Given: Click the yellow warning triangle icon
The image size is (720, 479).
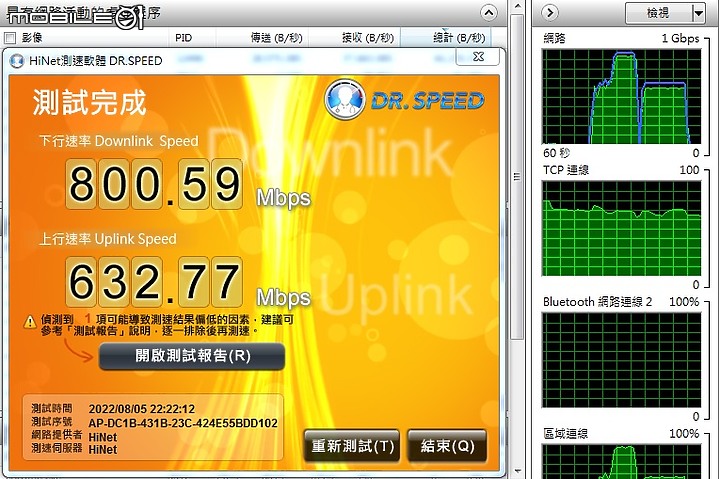Looking at the screenshot, I should [30, 322].
